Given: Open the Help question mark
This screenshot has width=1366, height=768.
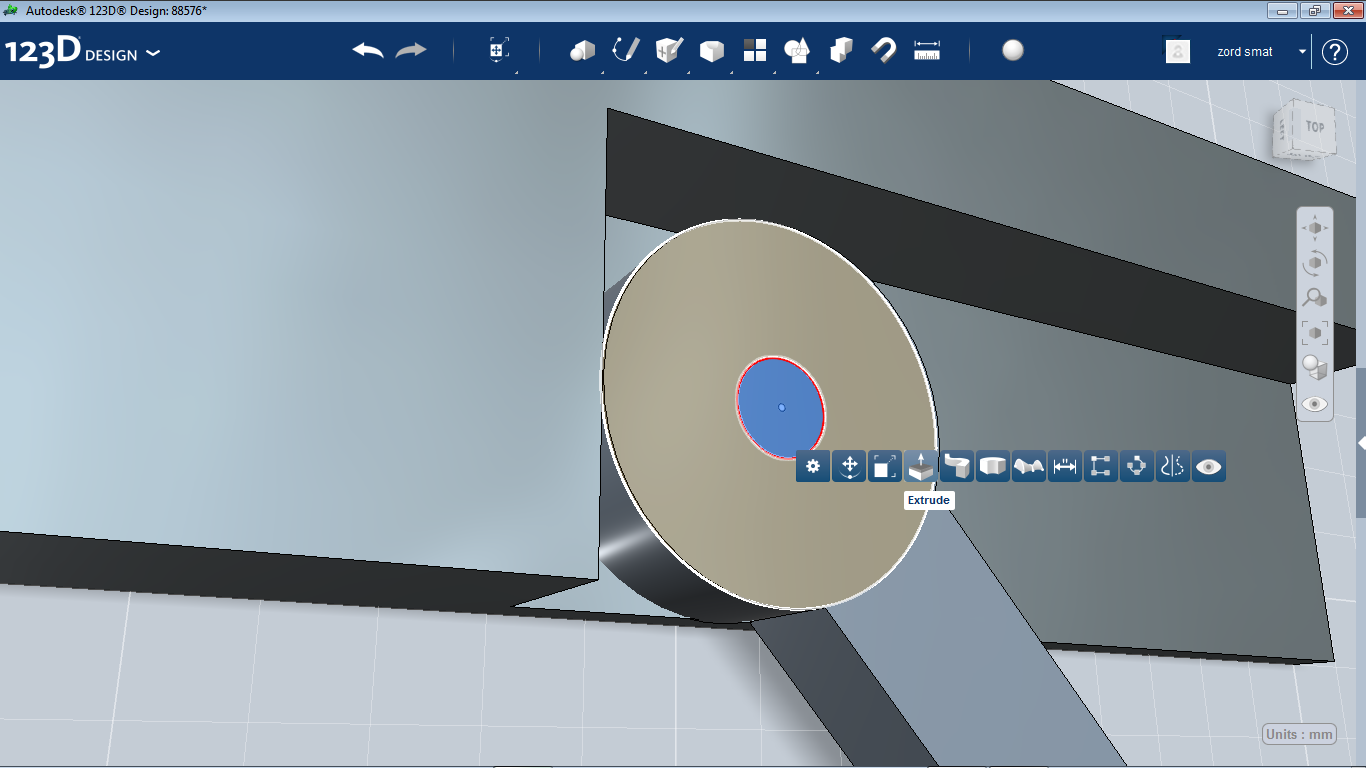Looking at the screenshot, I should tap(1335, 51).
